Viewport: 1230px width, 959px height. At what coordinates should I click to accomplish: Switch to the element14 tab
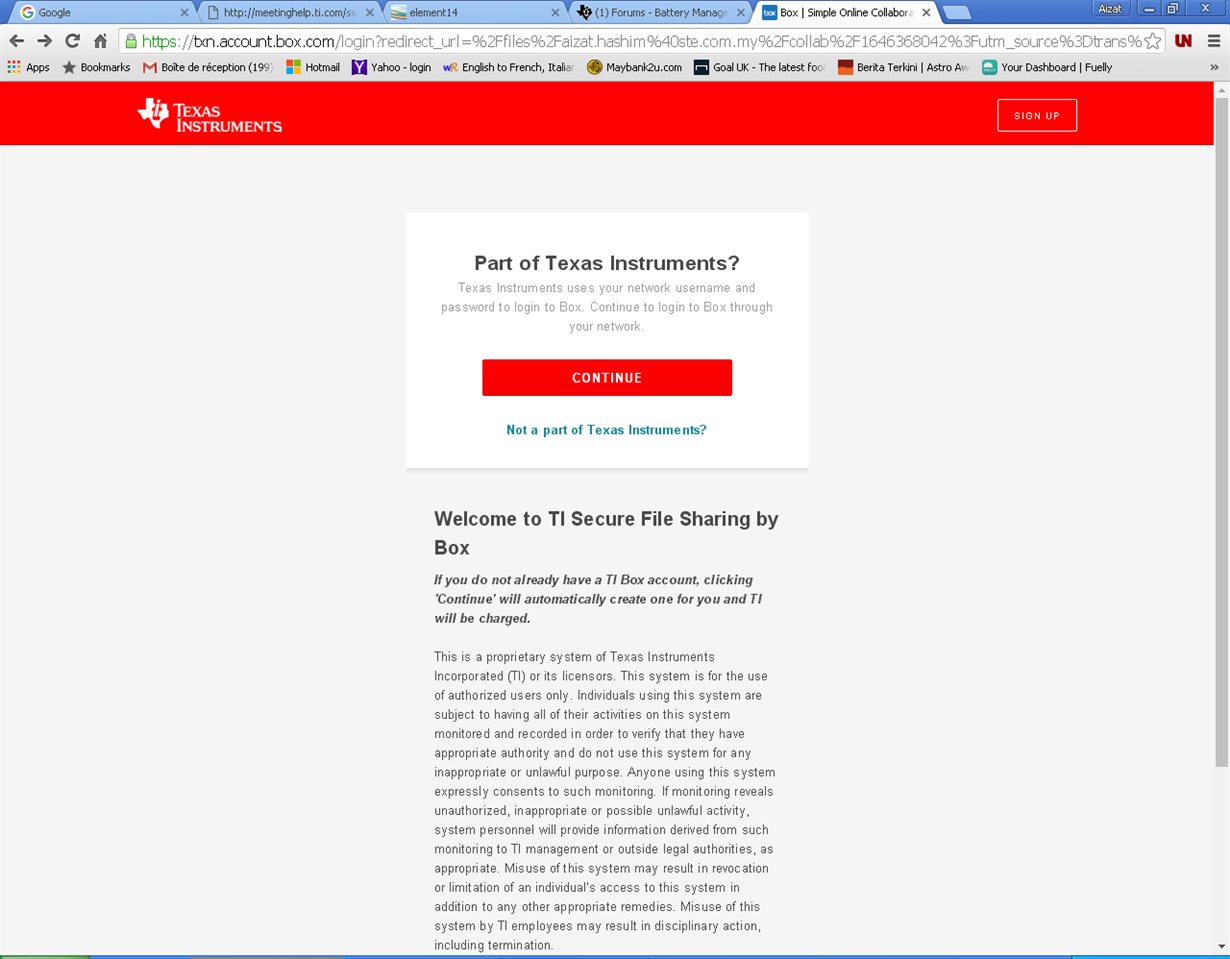point(476,13)
